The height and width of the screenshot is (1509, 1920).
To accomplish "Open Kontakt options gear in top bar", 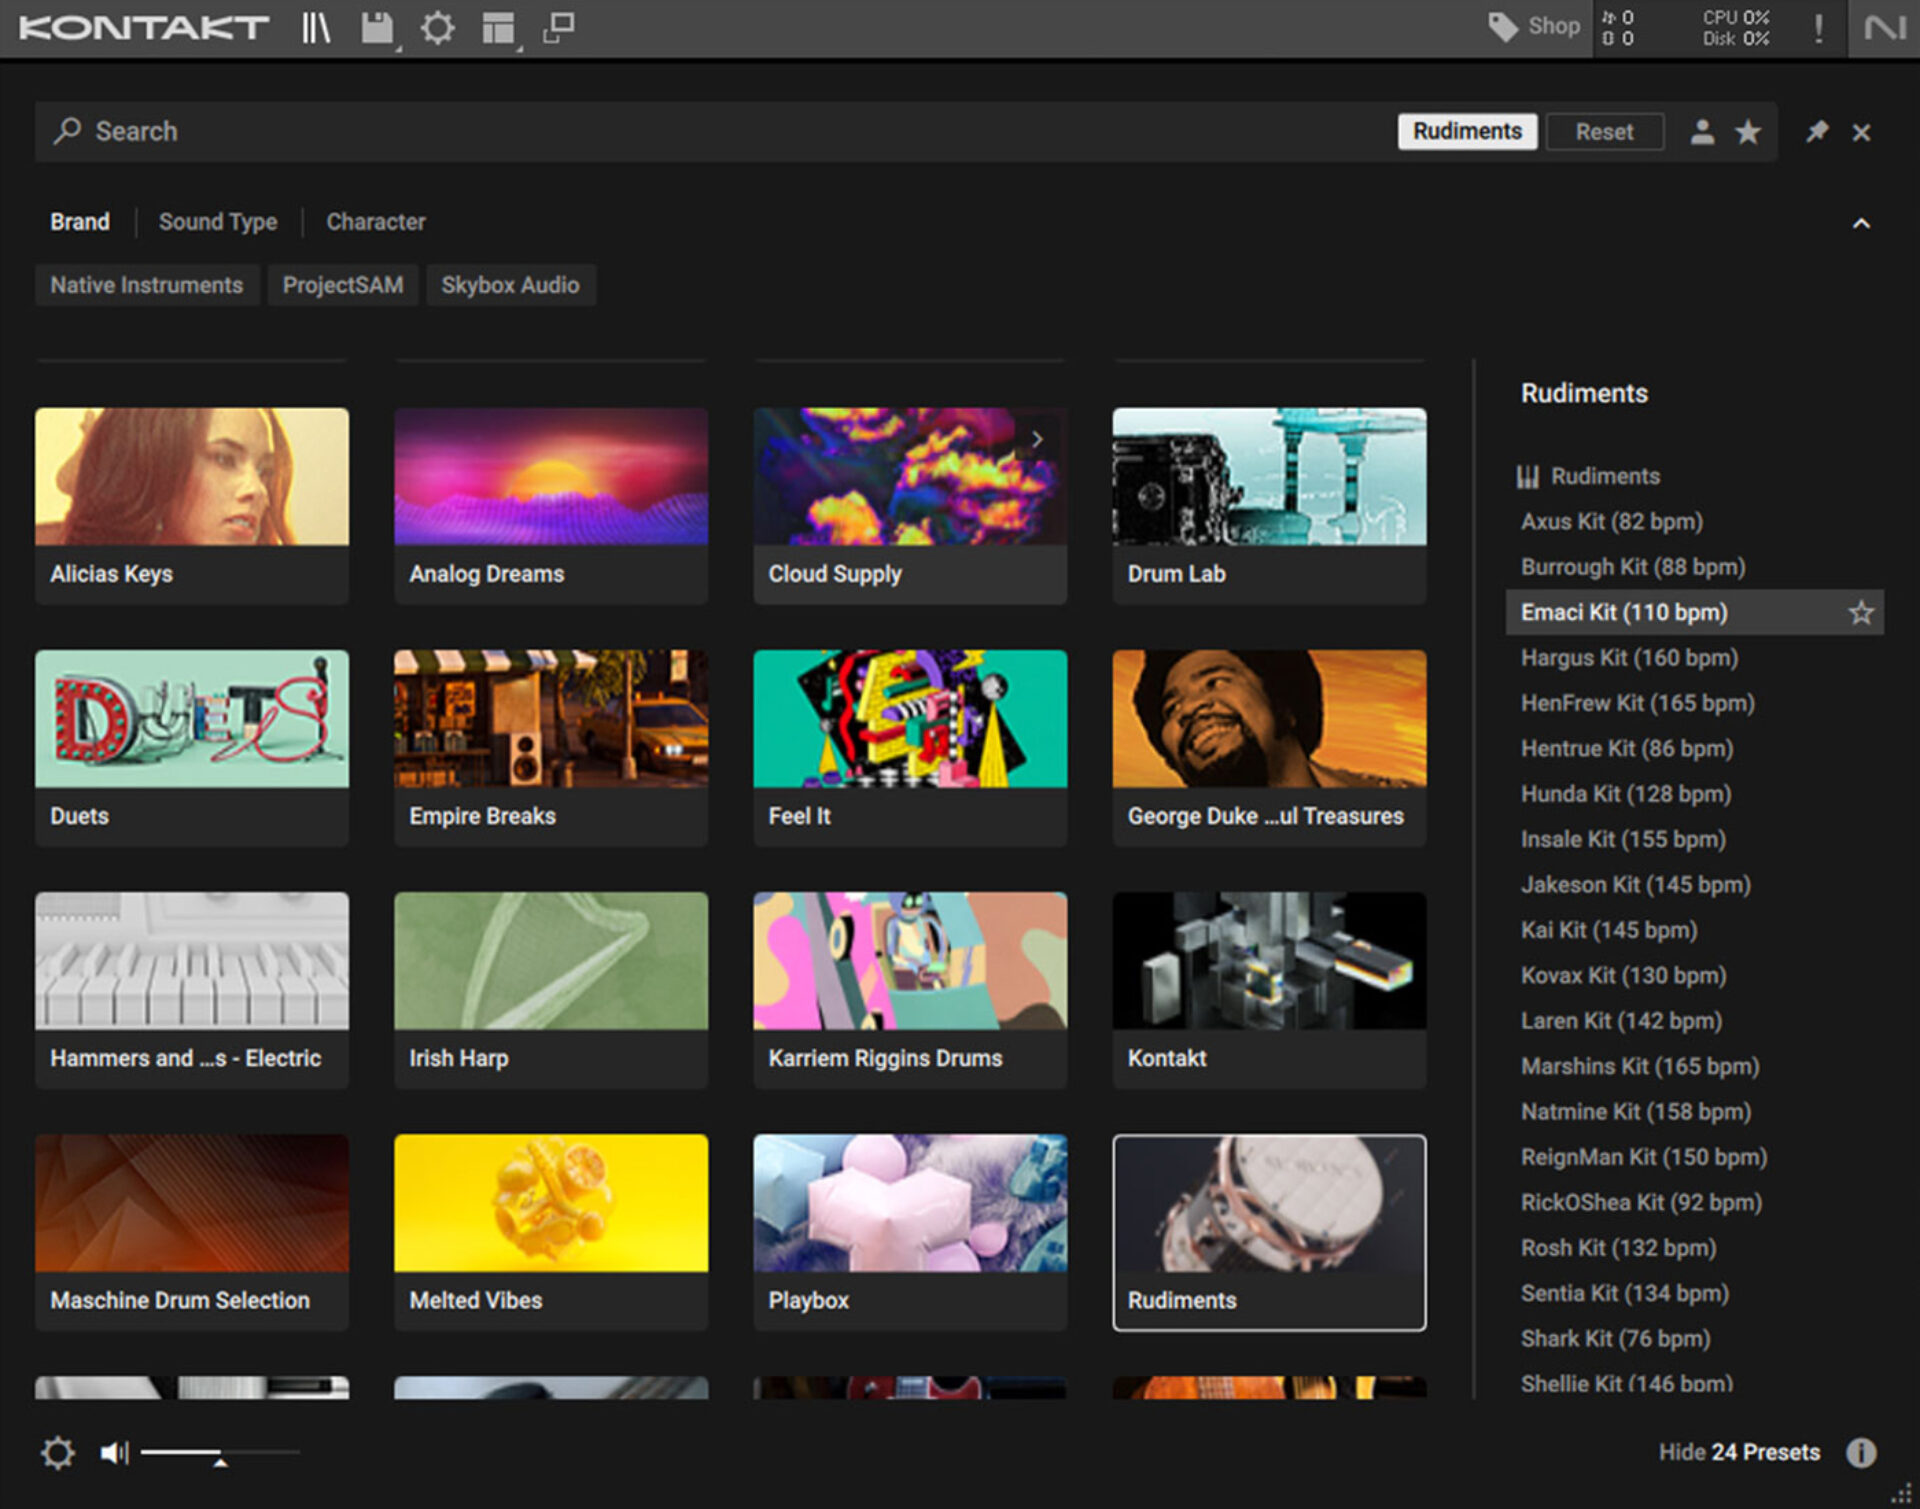I will coord(437,28).
